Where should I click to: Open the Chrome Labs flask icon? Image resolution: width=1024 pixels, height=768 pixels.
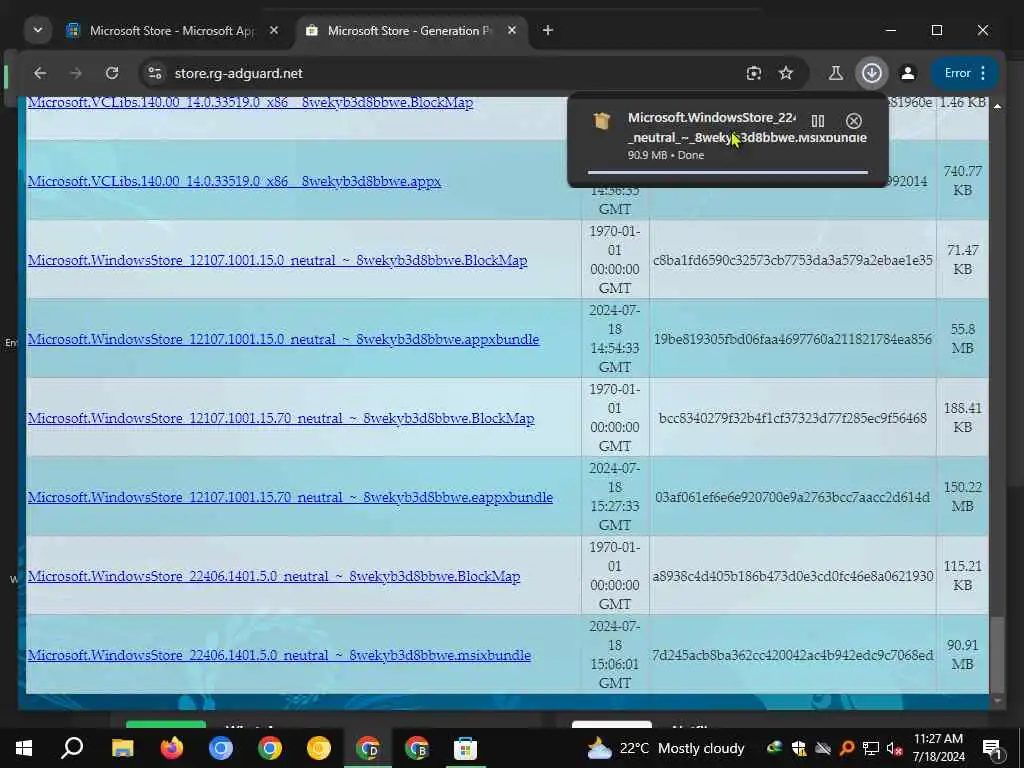click(835, 73)
